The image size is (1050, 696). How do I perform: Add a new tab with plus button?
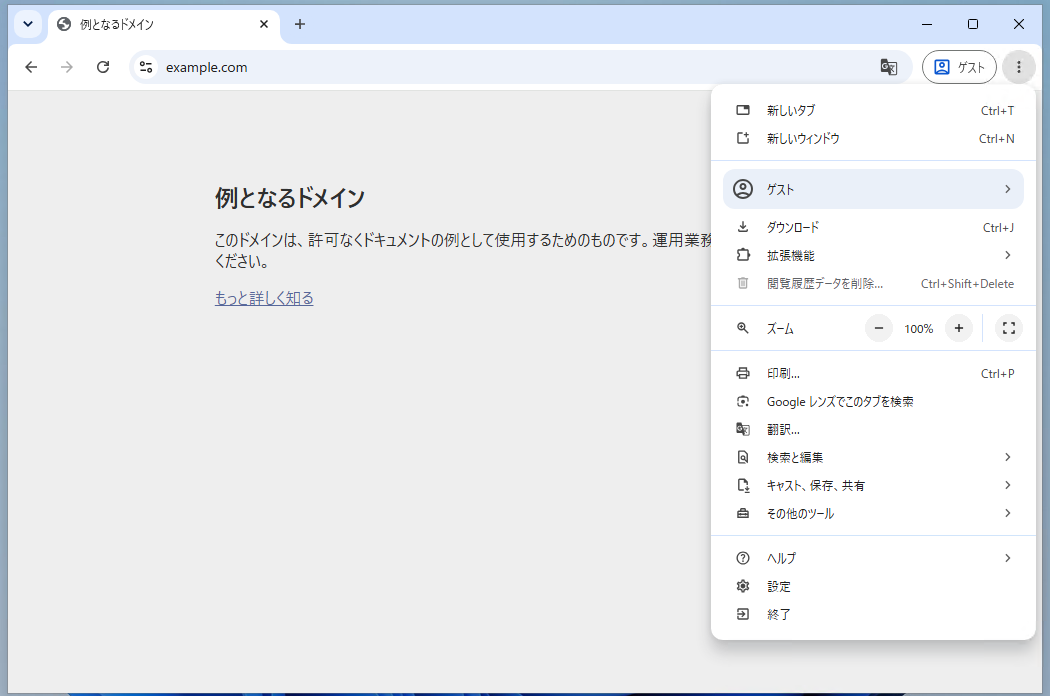click(300, 24)
